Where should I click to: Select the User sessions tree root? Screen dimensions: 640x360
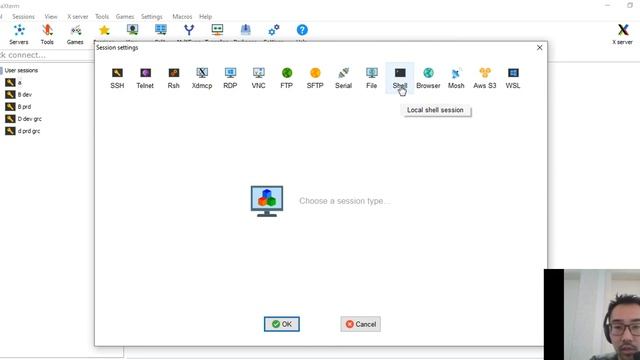[x=20, y=71]
